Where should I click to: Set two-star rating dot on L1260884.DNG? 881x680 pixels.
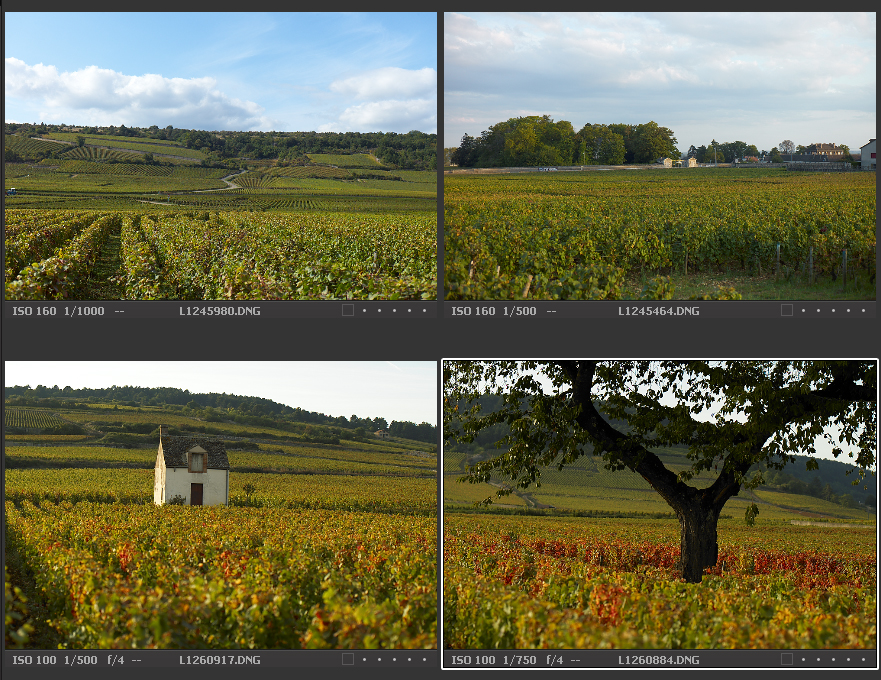pos(818,660)
